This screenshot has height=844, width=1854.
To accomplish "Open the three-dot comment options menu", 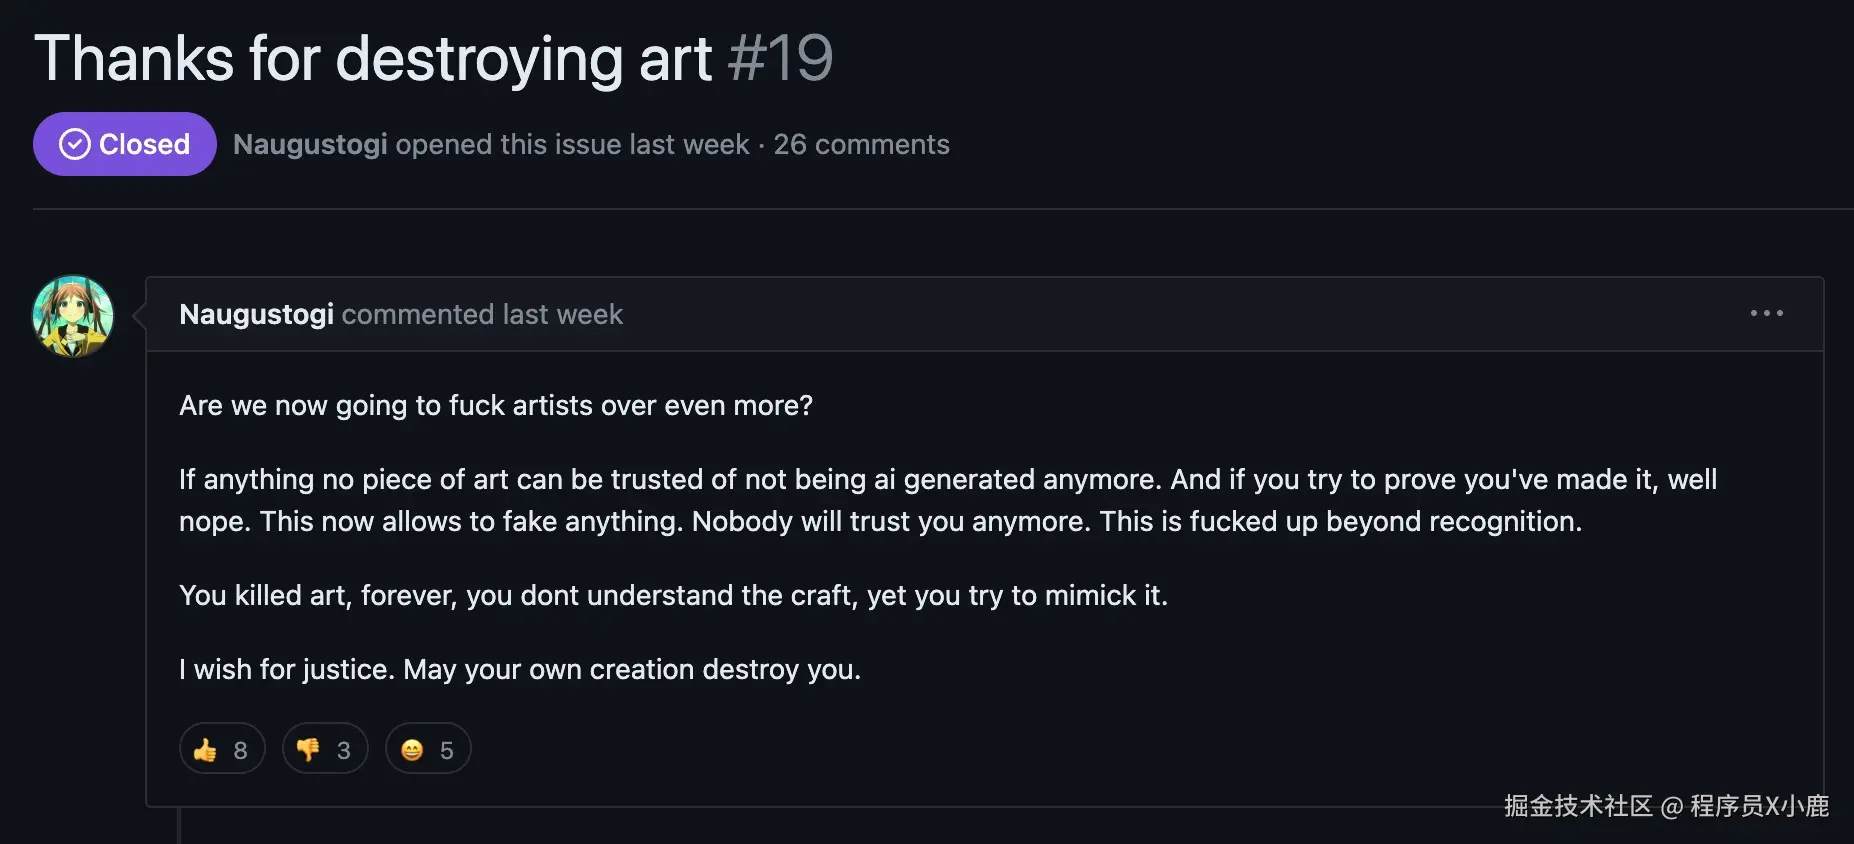I will click(x=1766, y=314).
